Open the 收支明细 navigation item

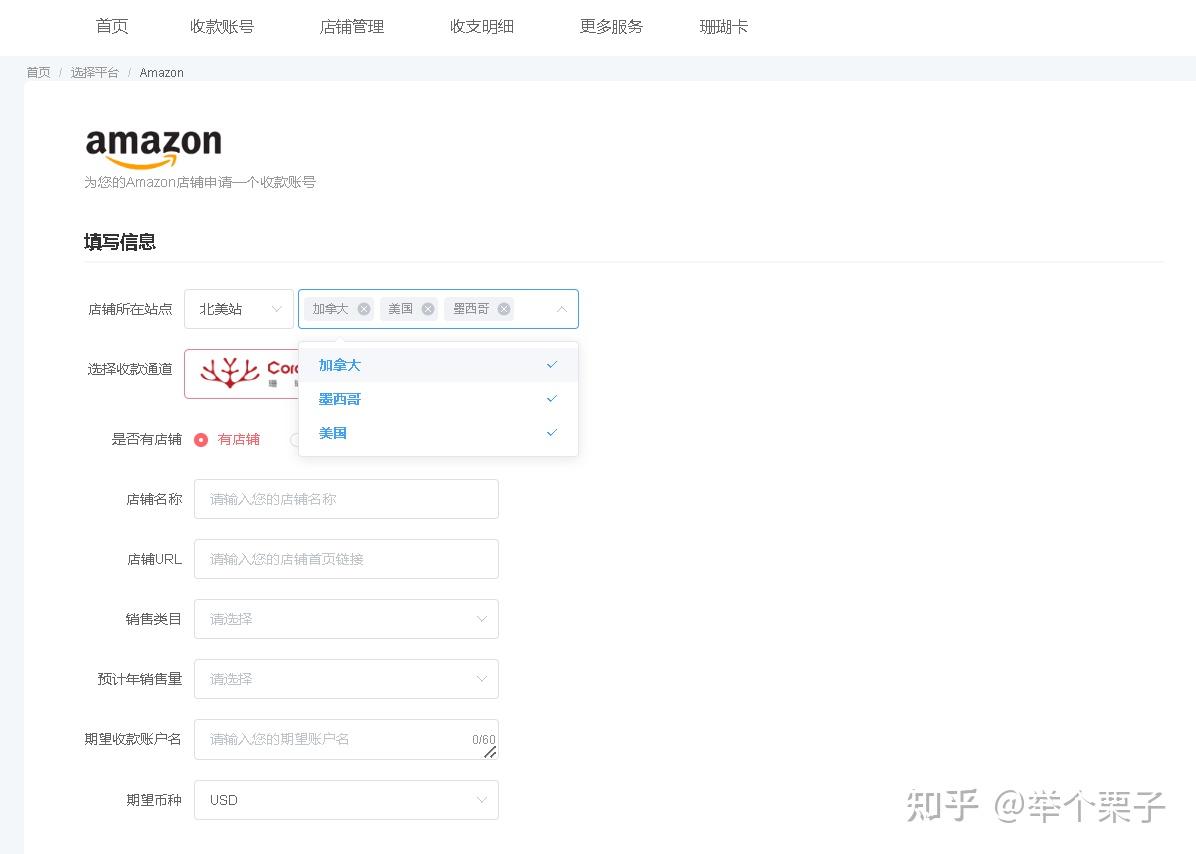(x=482, y=27)
